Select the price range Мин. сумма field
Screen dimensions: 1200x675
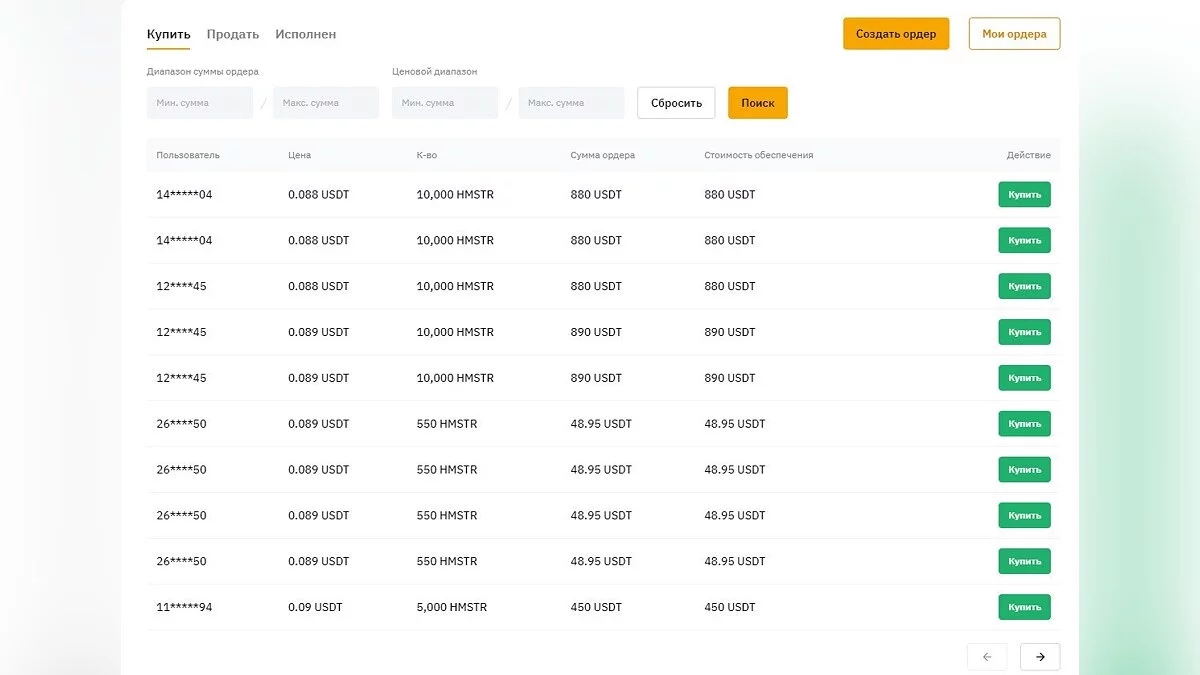[x=445, y=103]
